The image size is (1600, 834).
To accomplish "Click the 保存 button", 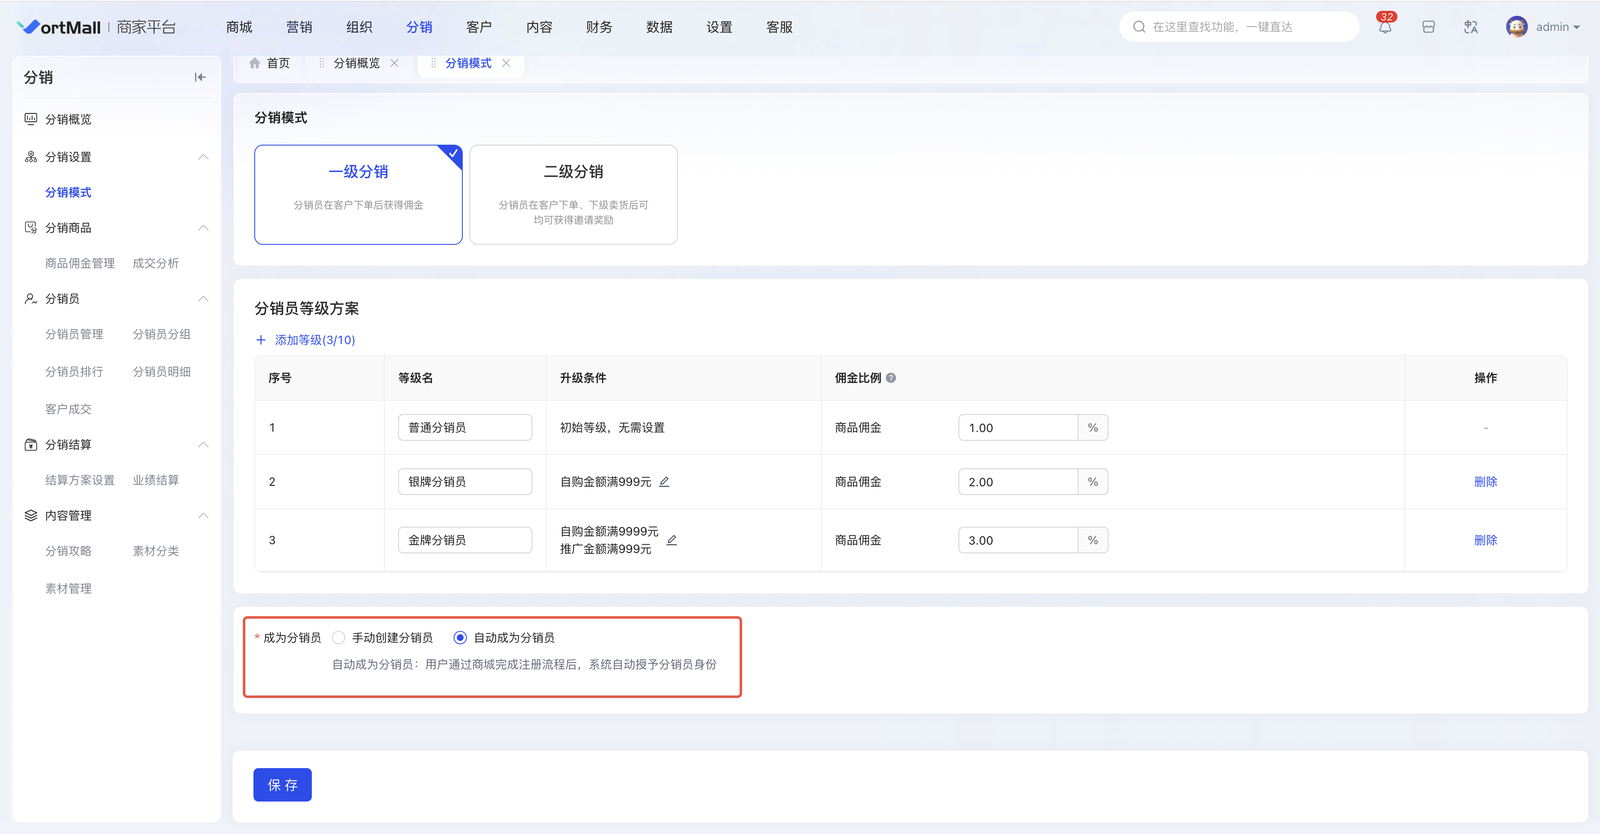I will (282, 785).
